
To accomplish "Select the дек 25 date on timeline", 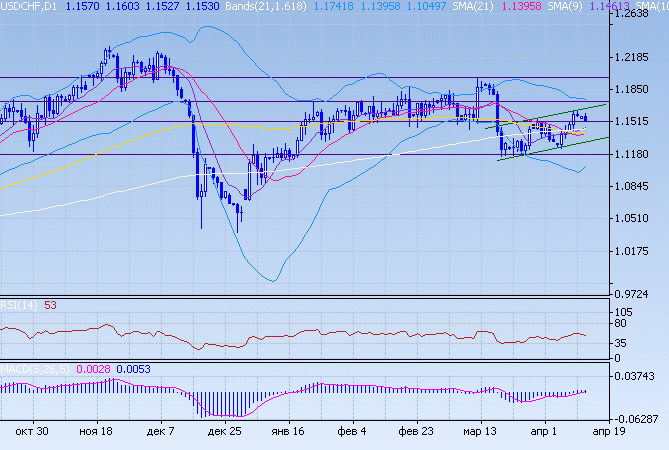I will [222, 429].
